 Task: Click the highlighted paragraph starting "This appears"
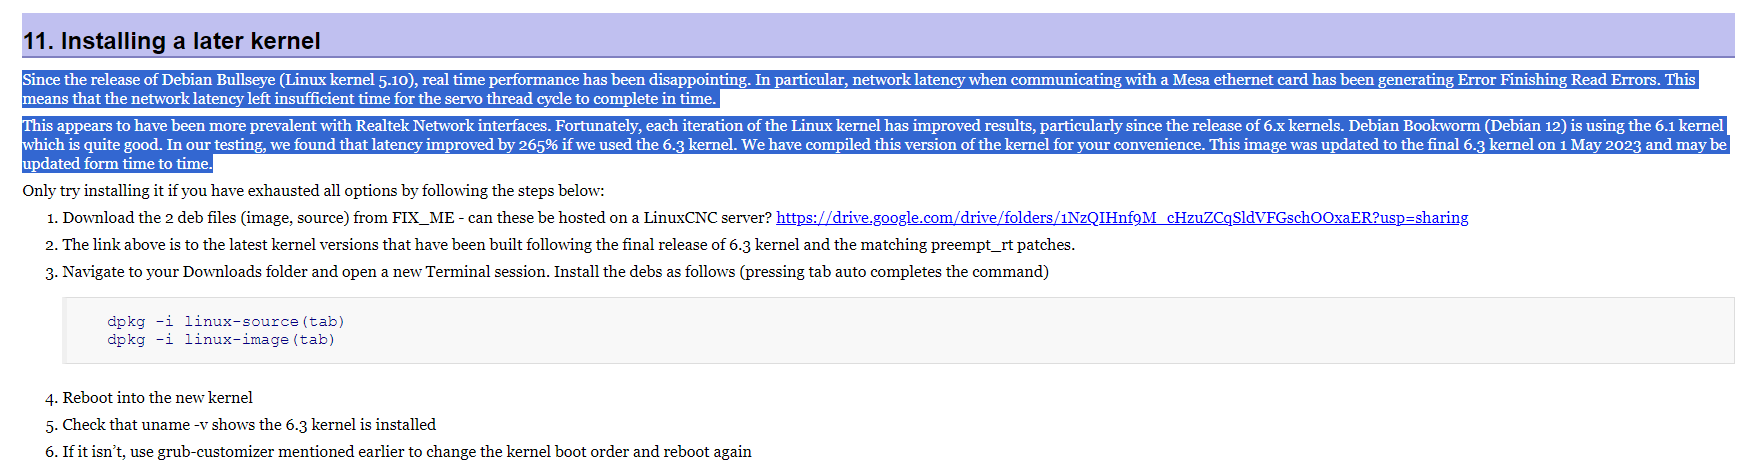[x=875, y=145]
